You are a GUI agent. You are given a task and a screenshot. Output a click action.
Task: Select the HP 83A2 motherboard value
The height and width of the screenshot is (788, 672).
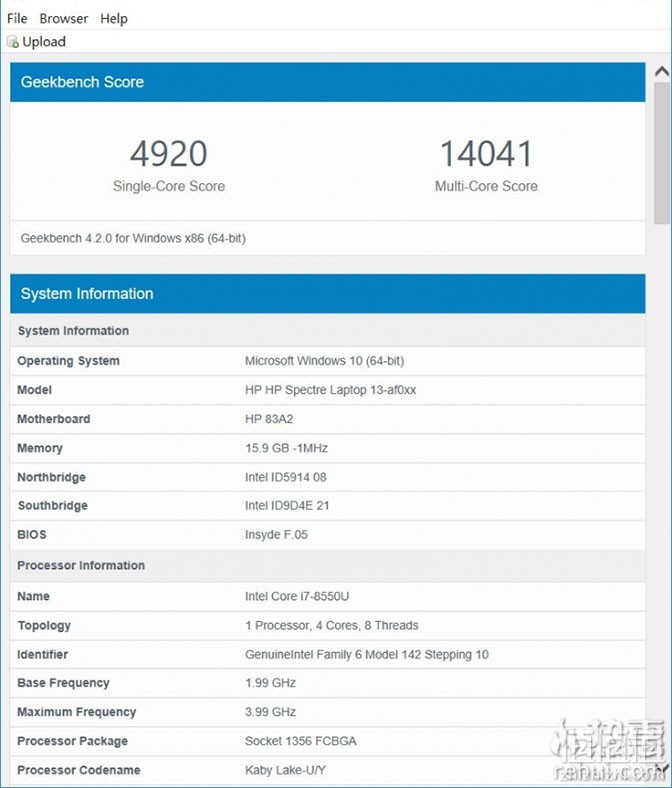point(269,419)
